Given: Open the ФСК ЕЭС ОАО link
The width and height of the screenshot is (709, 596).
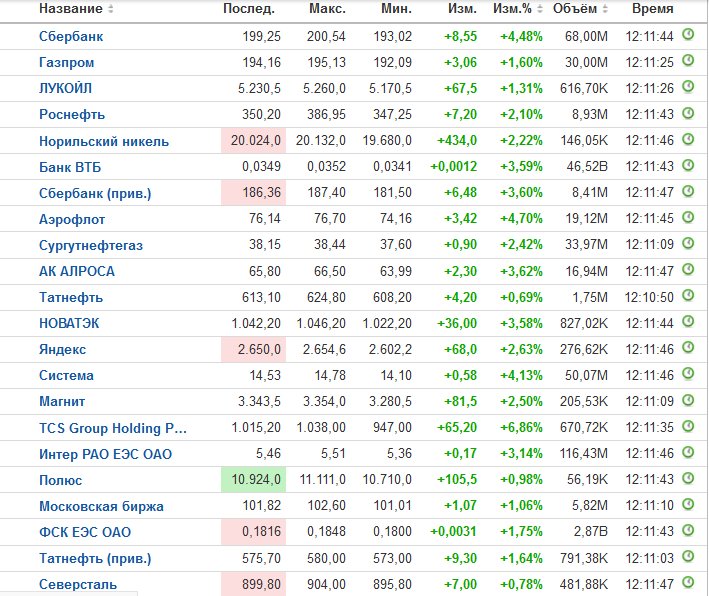Looking at the screenshot, I should [85, 532].
